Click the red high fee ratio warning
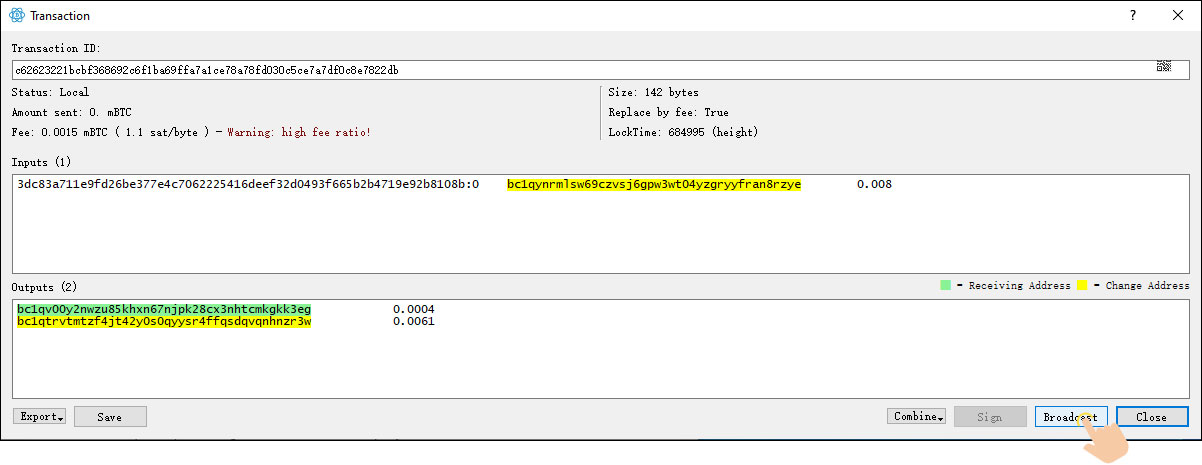The image size is (1202, 465). (299, 132)
